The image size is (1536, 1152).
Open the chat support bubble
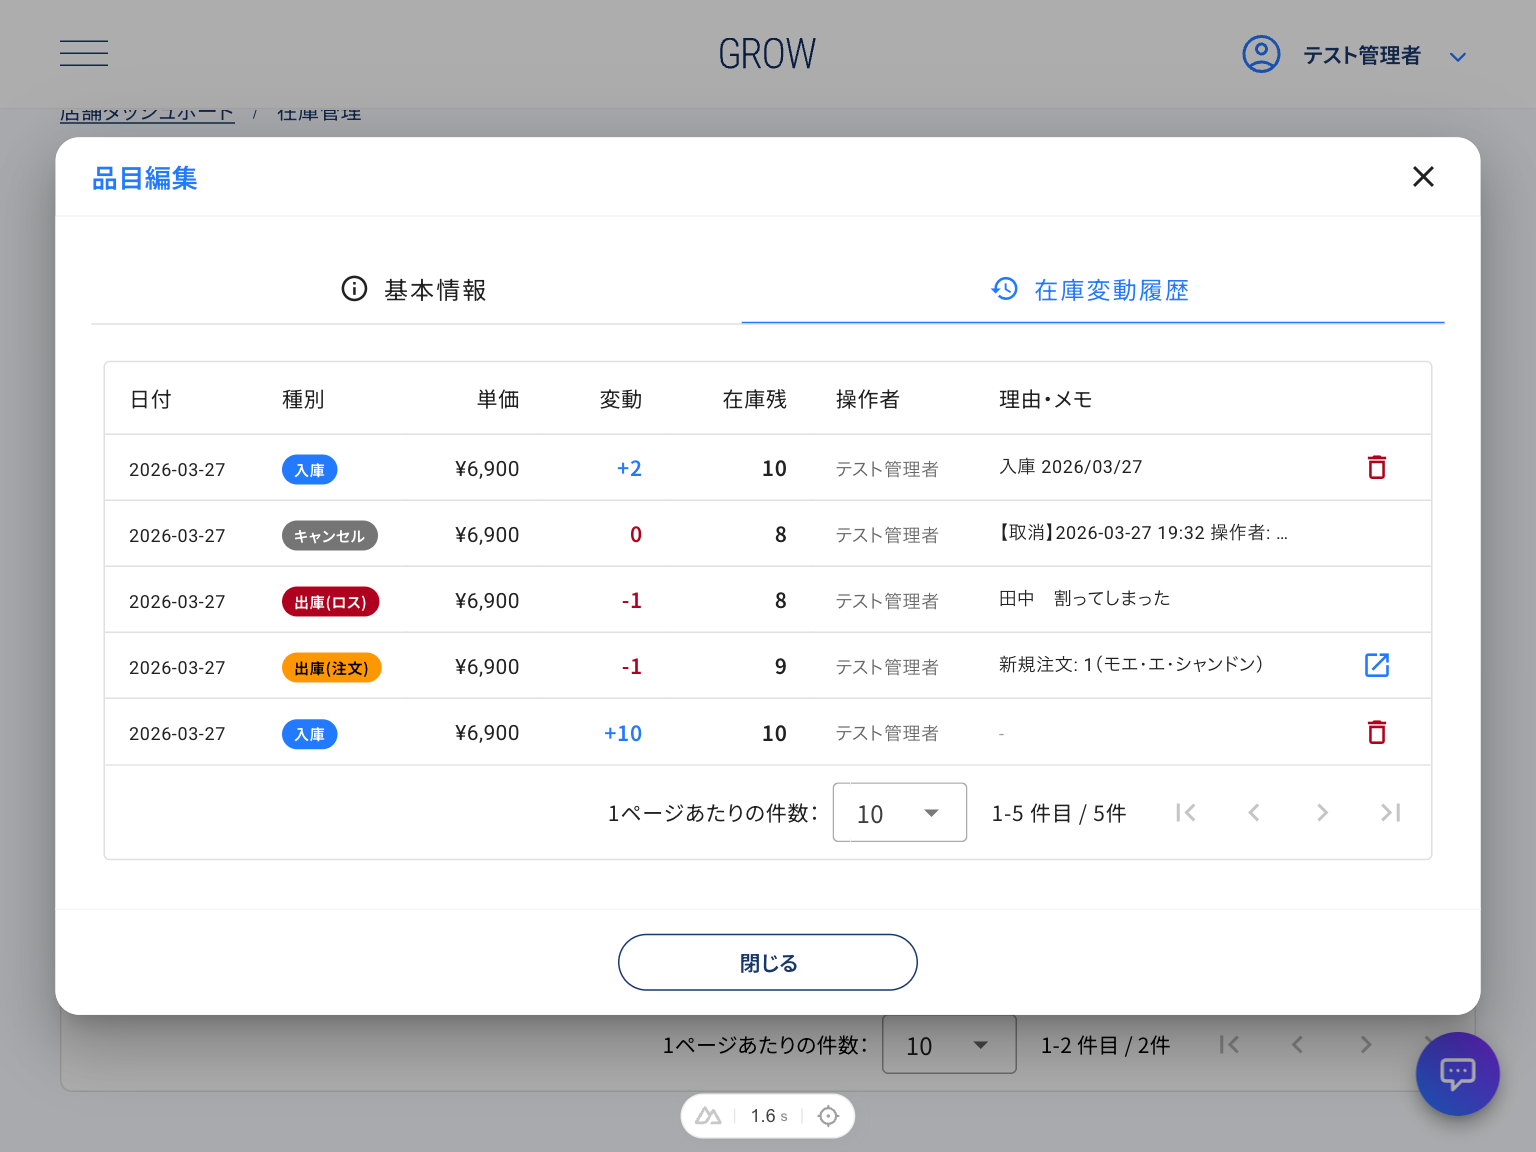click(1458, 1074)
